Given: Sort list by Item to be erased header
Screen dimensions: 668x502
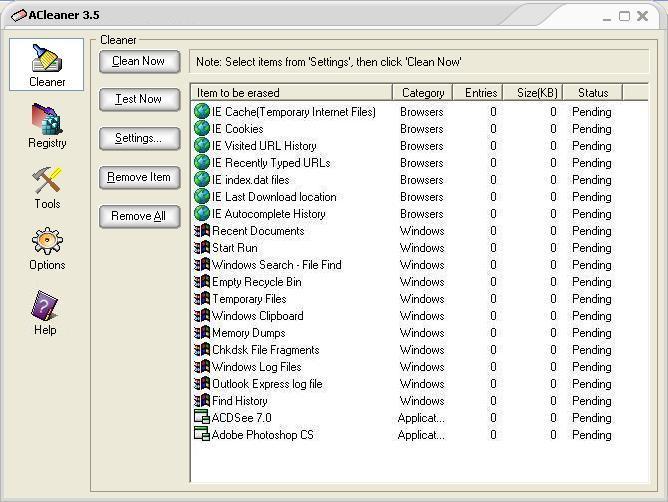Looking at the screenshot, I should click(291, 93).
